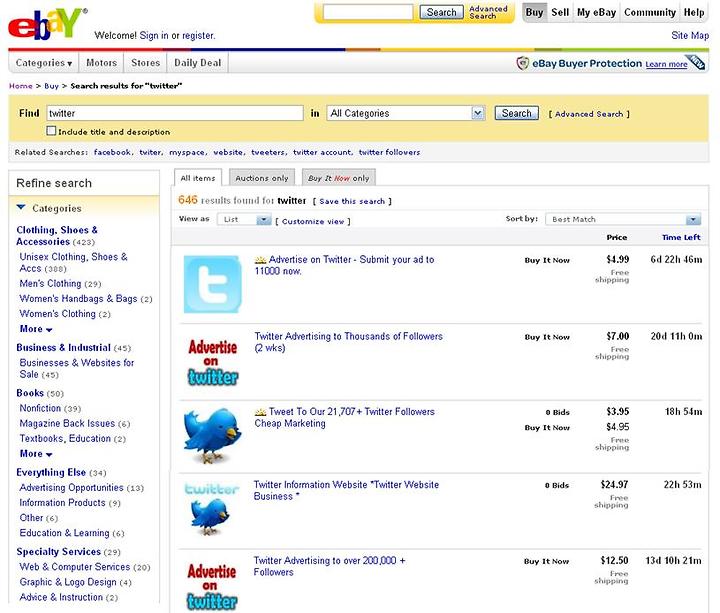This screenshot has height=613, width=720.
Task: Click the eBay Buyer Protection shield icon
Action: click(523, 63)
